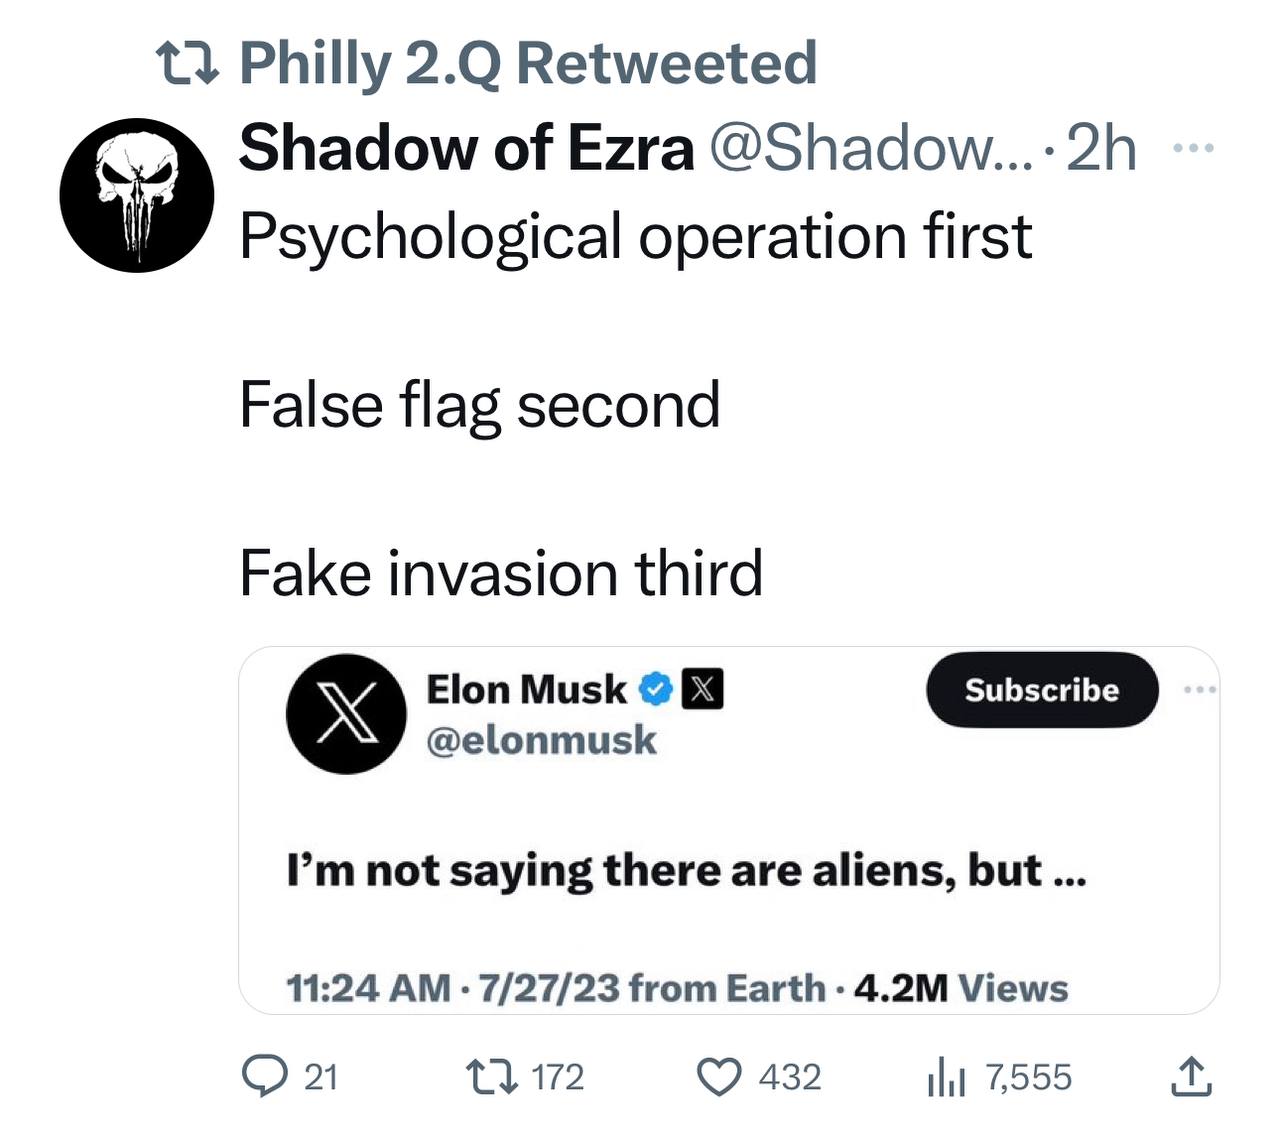Viewport: 1280px width, 1137px height.
Task: Open quoted tweet's three-dot options menu
Action: 1198,690
